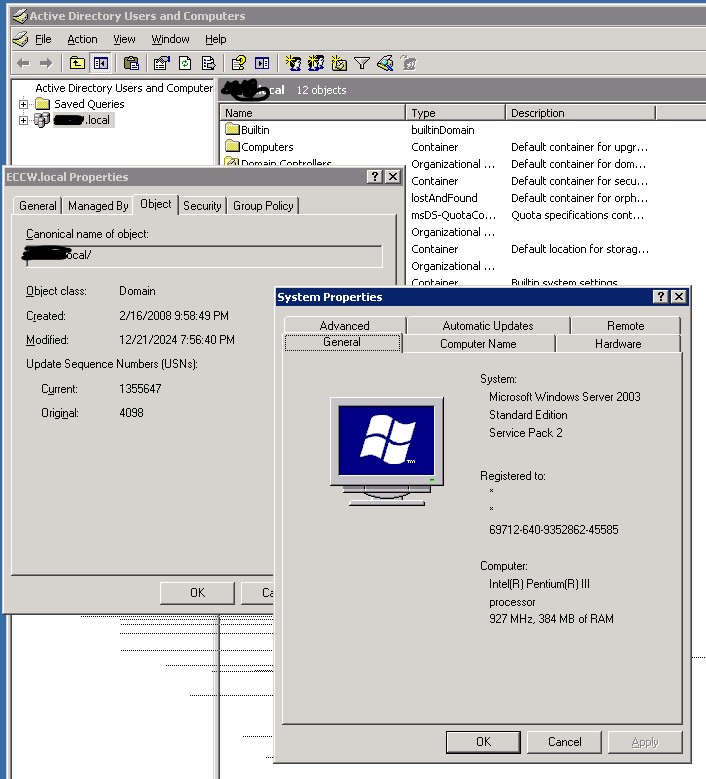
Task: Switch to the Computer Name tab
Action: (x=478, y=344)
